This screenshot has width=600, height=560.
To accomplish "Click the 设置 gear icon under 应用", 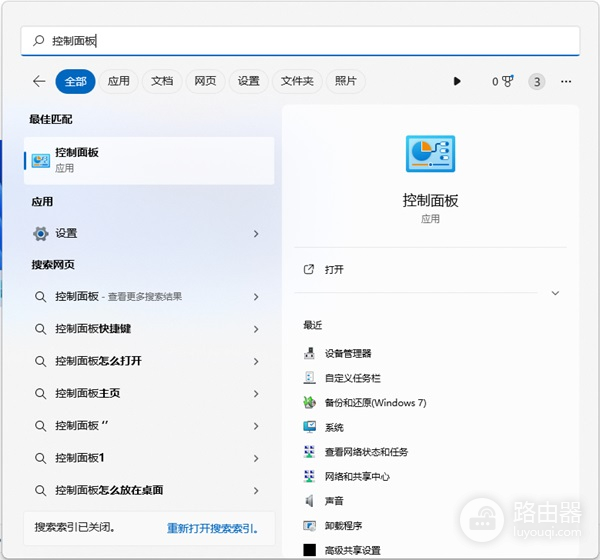I will click(x=41, y=233).
